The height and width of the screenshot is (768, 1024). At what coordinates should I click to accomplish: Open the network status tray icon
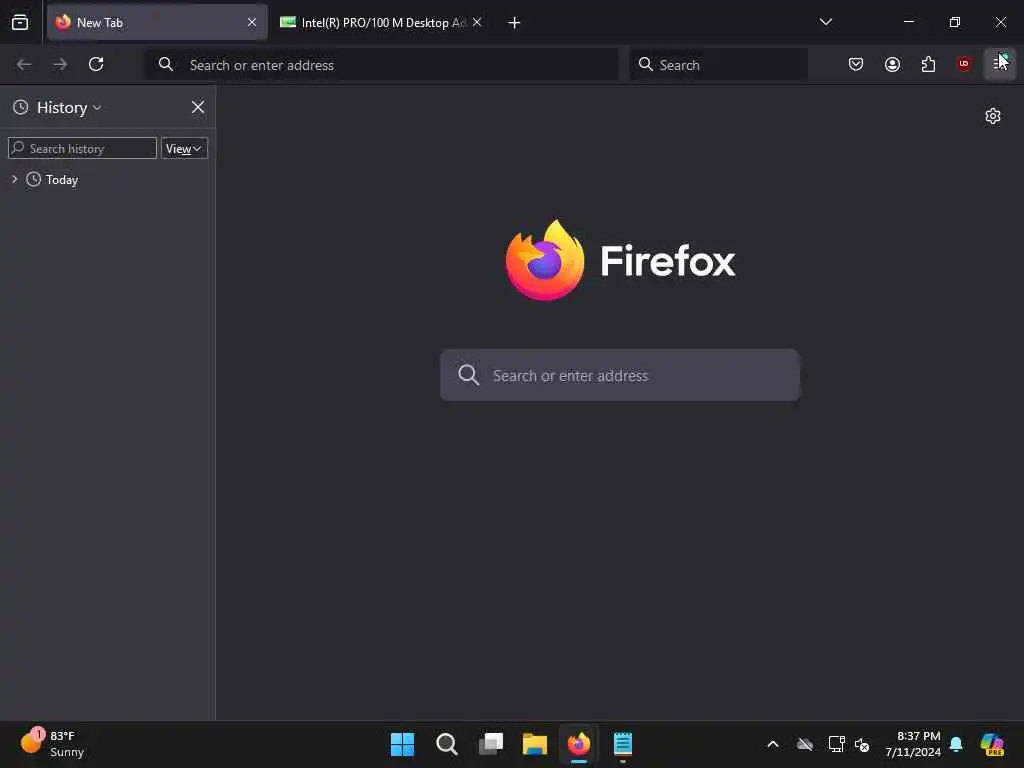(x=836, y=744)
